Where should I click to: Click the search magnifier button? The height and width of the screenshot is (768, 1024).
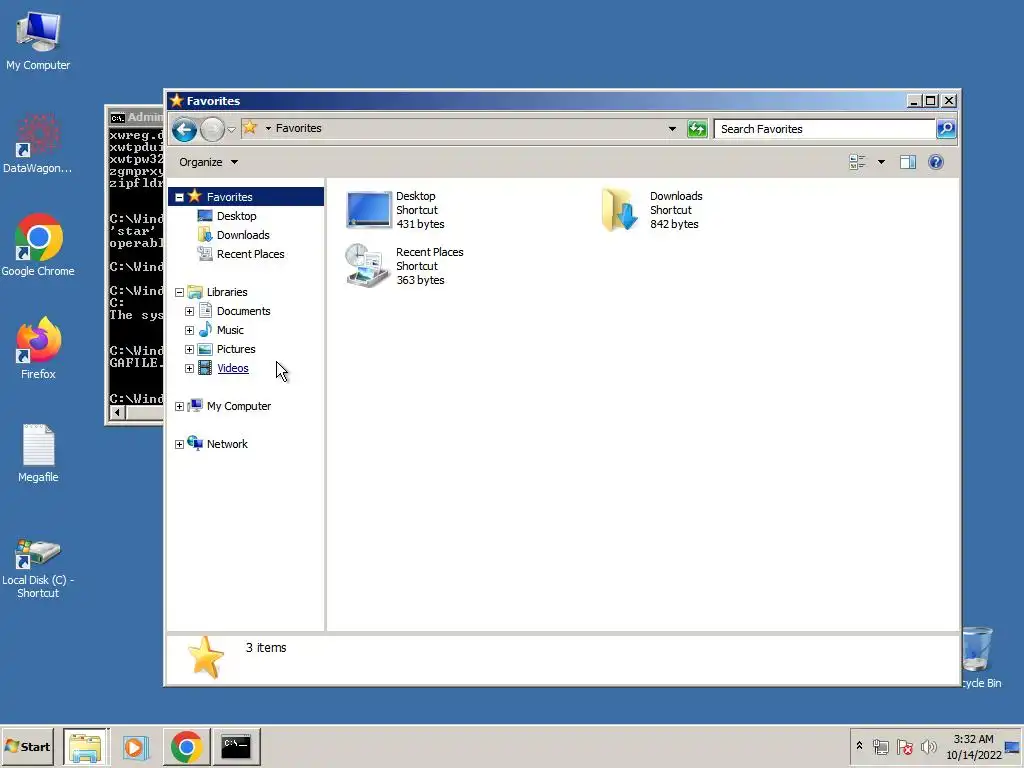pyautogui.click(x=946, y=129)
